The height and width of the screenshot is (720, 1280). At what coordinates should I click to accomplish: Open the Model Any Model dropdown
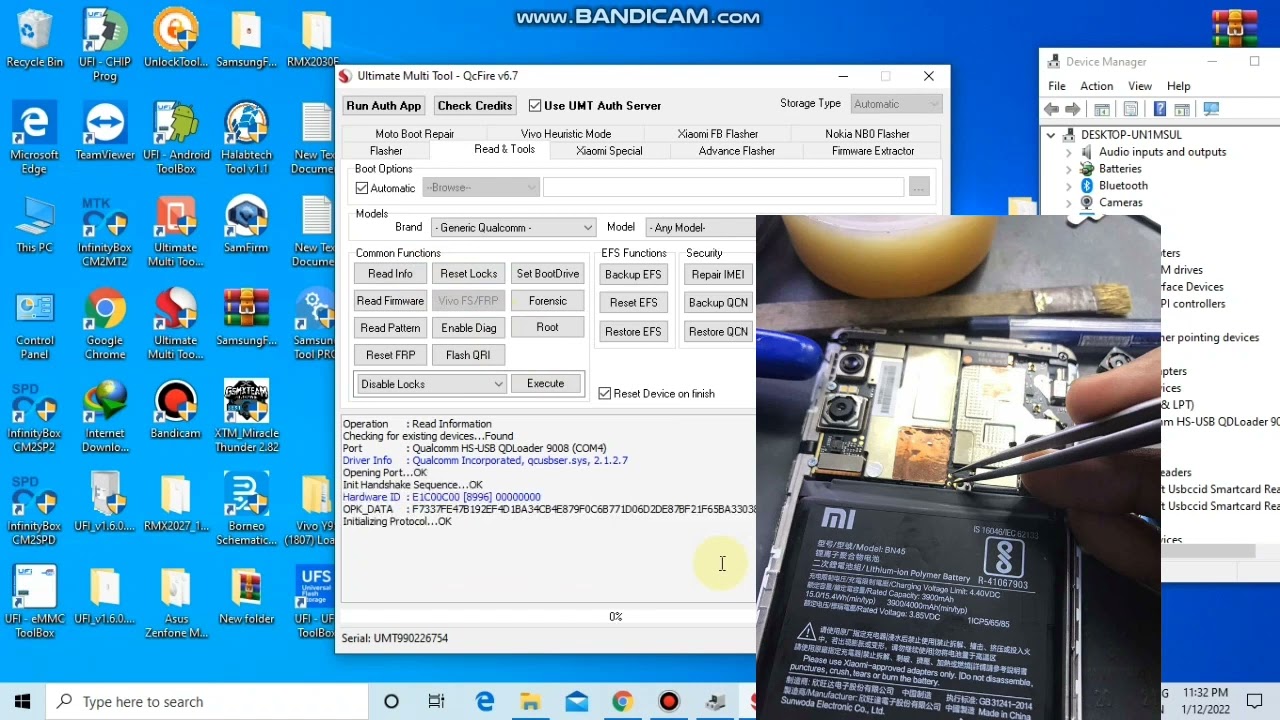pyautogui.click(x=700, y=227)
